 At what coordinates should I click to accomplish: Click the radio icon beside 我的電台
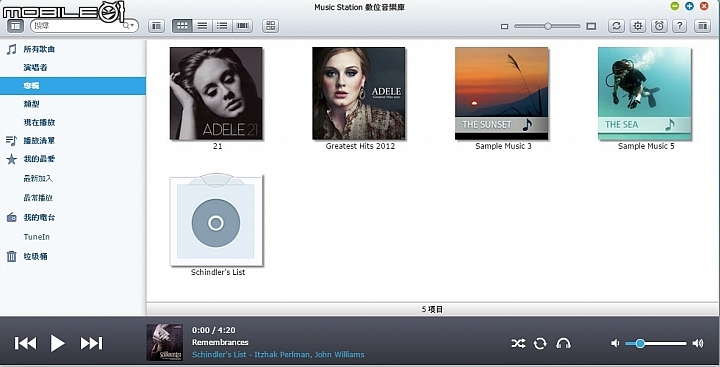(x=11, y=218)
